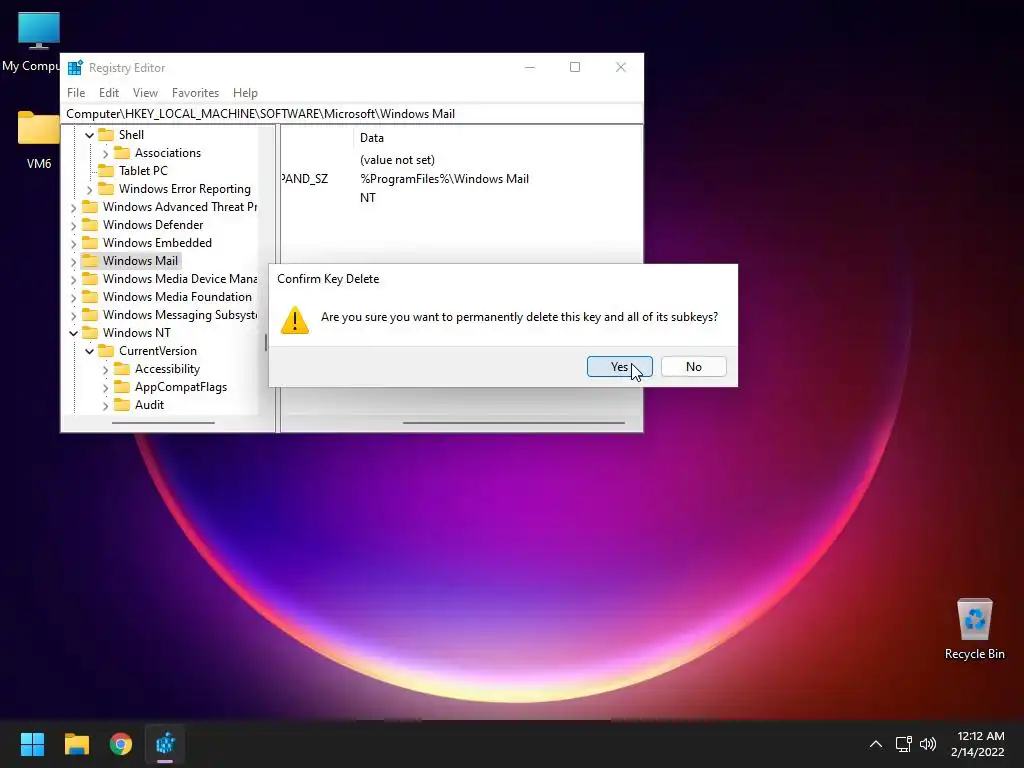Collapse the Windows NT key
Screen dimensions: 1024x768
[x=73, y=333]
